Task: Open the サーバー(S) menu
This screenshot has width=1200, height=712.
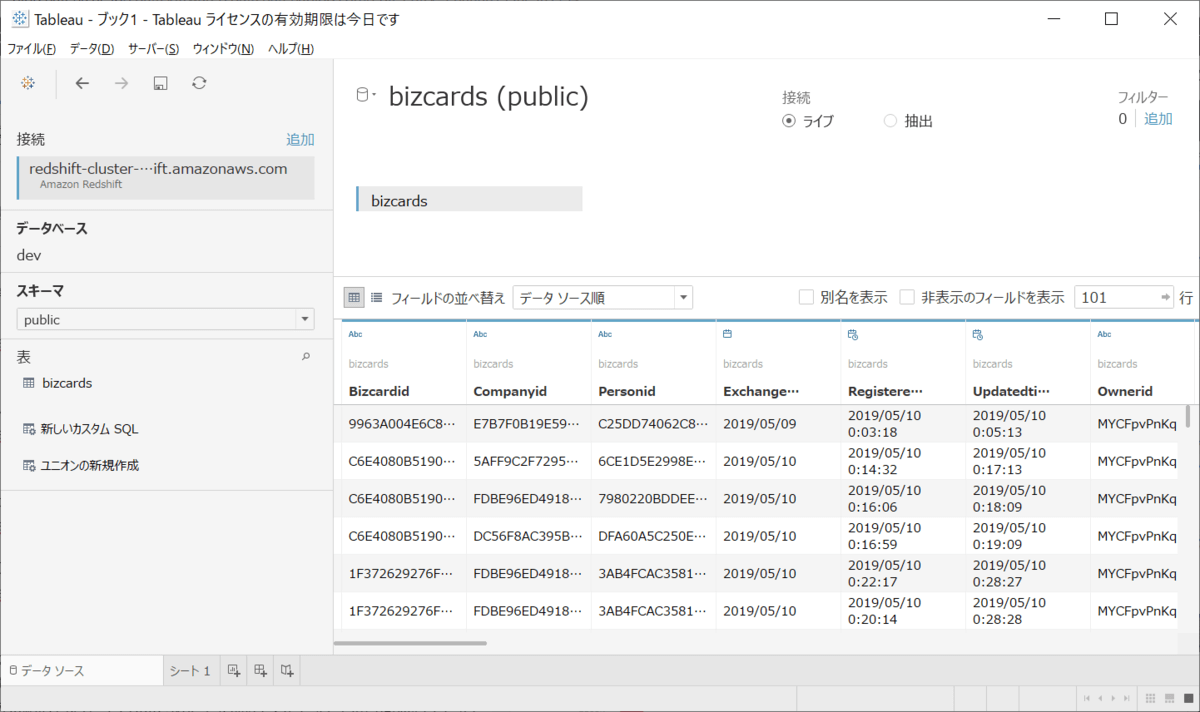Action: point(153,49)
